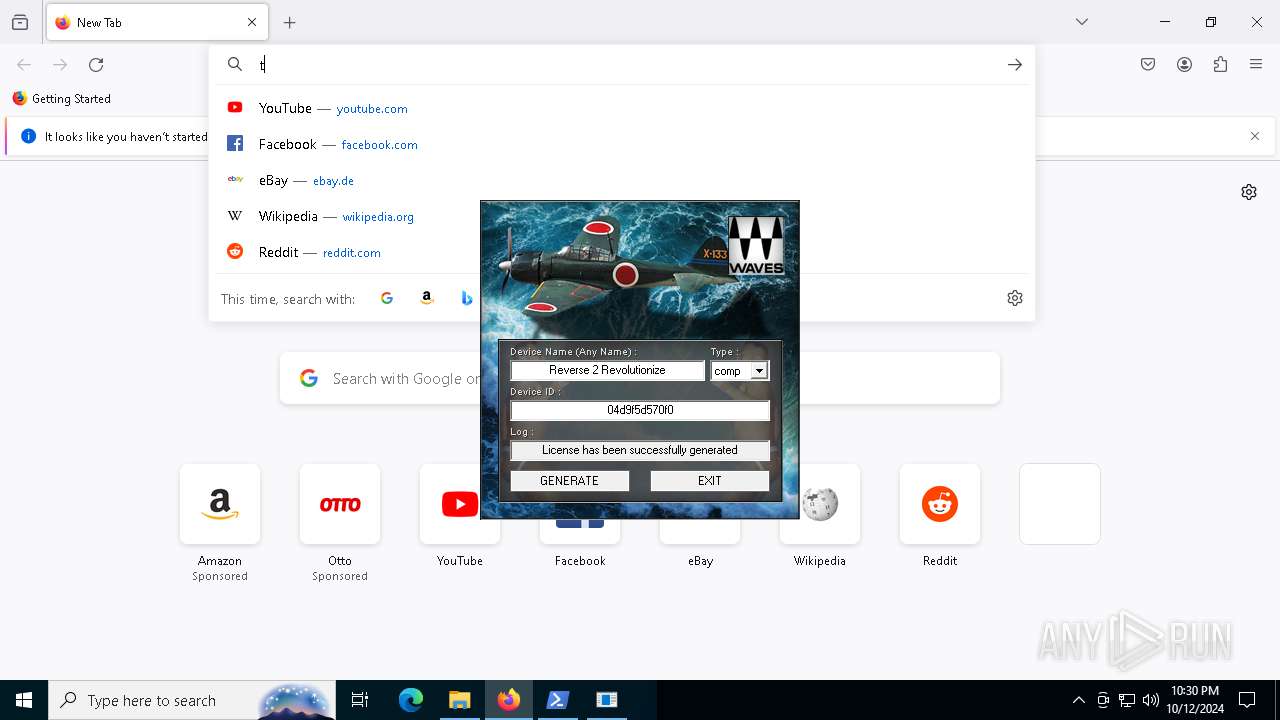
Task: Launch Microsoft Edge from taskbar
Action: click(411, 700)
